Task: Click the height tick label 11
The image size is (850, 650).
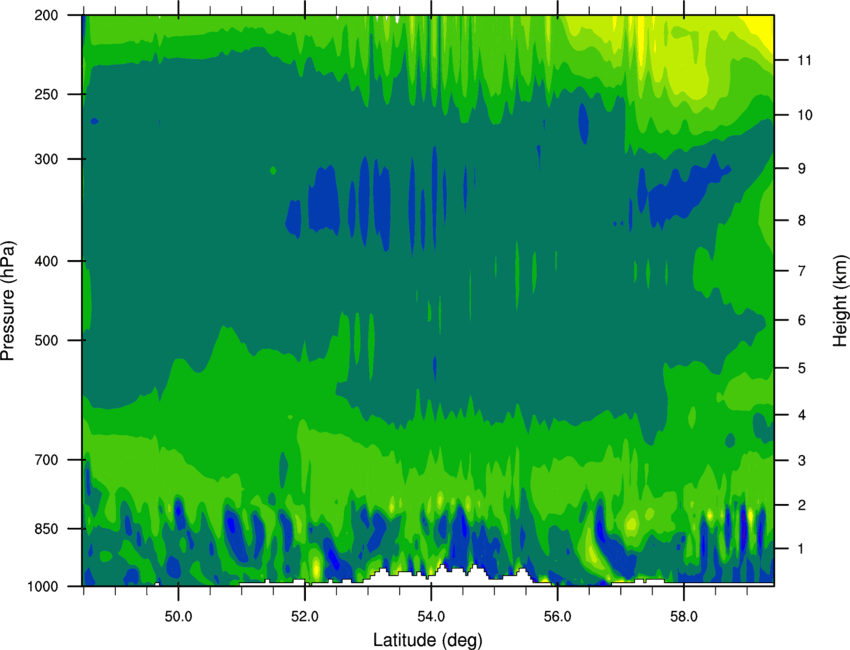Action: pyautogui.click(x=804, y=60)
